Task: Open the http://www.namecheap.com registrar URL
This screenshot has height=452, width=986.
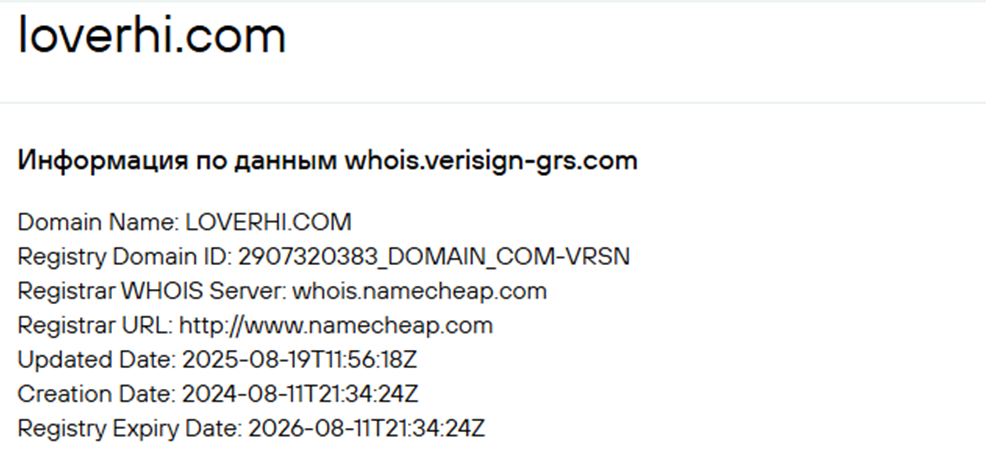Action: click(336, 326)
